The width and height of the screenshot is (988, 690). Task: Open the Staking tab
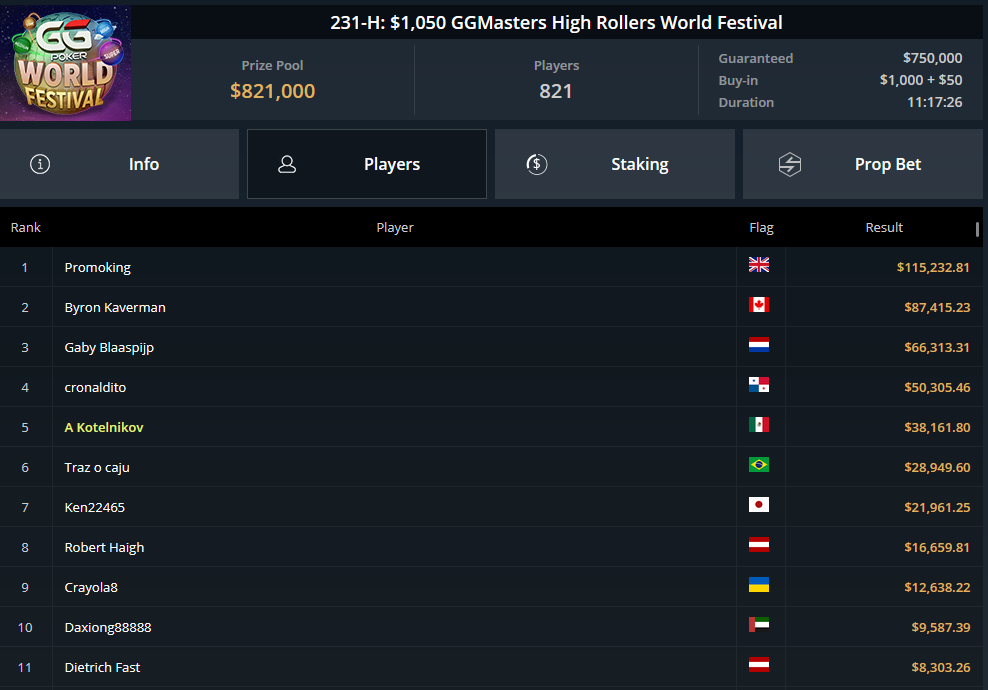614,164
